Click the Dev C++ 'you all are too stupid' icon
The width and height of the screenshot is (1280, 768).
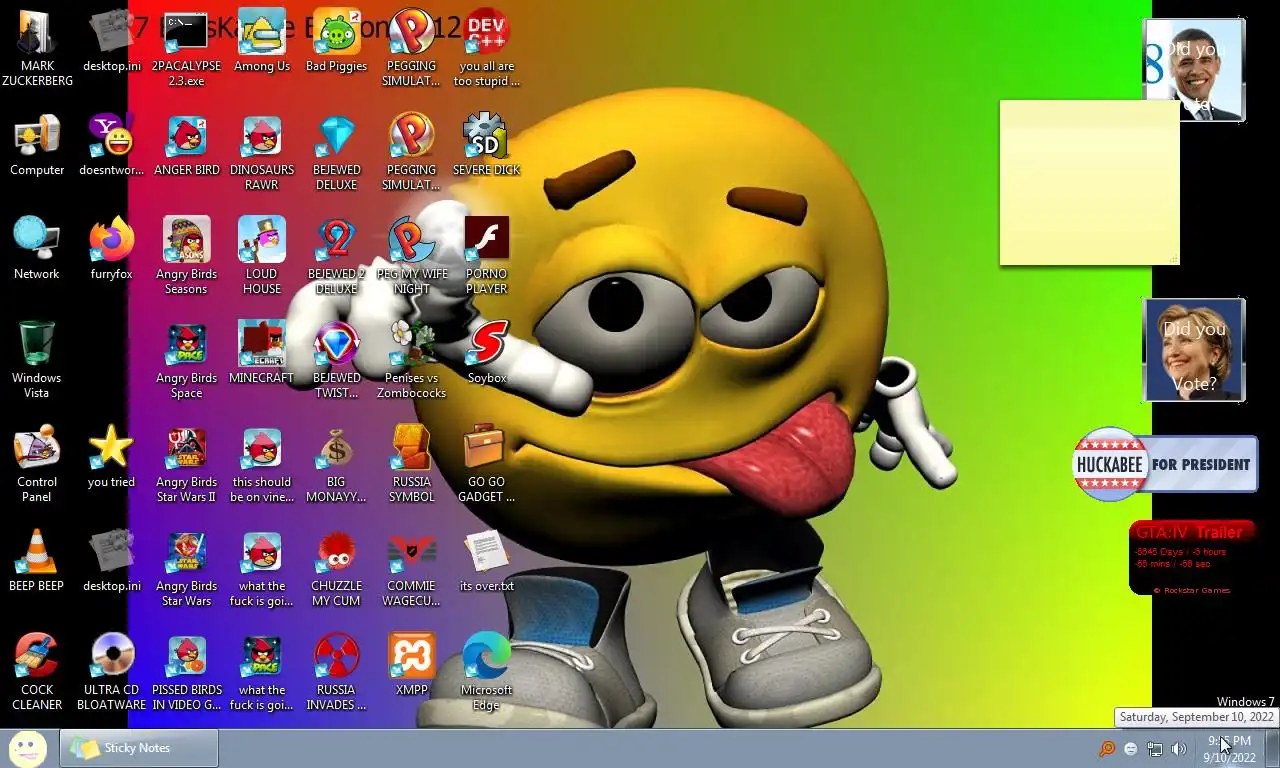pos(486,47)
